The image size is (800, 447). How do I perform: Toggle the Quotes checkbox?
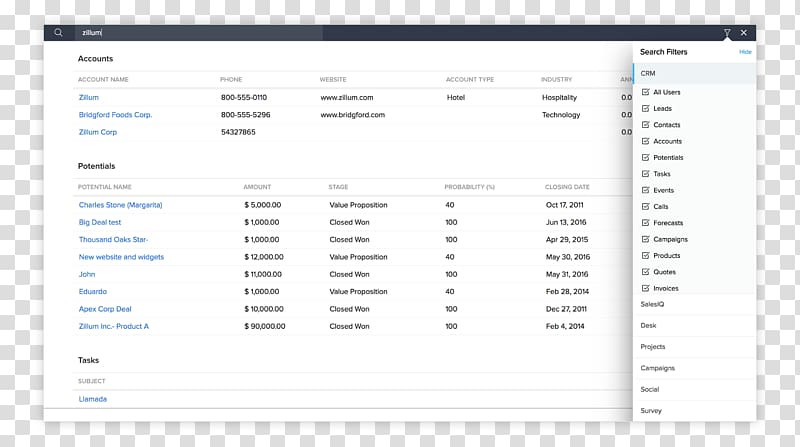click(645, 271)
